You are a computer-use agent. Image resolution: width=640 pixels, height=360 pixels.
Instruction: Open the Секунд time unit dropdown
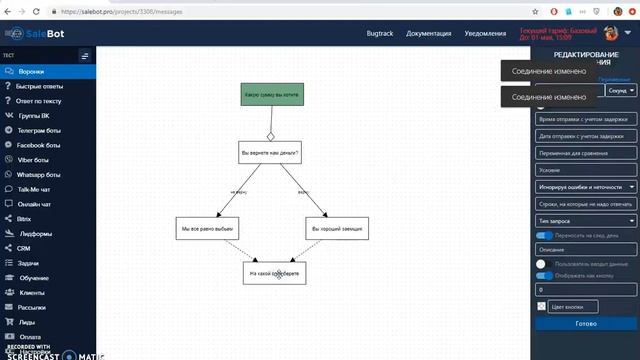point(621,91)
